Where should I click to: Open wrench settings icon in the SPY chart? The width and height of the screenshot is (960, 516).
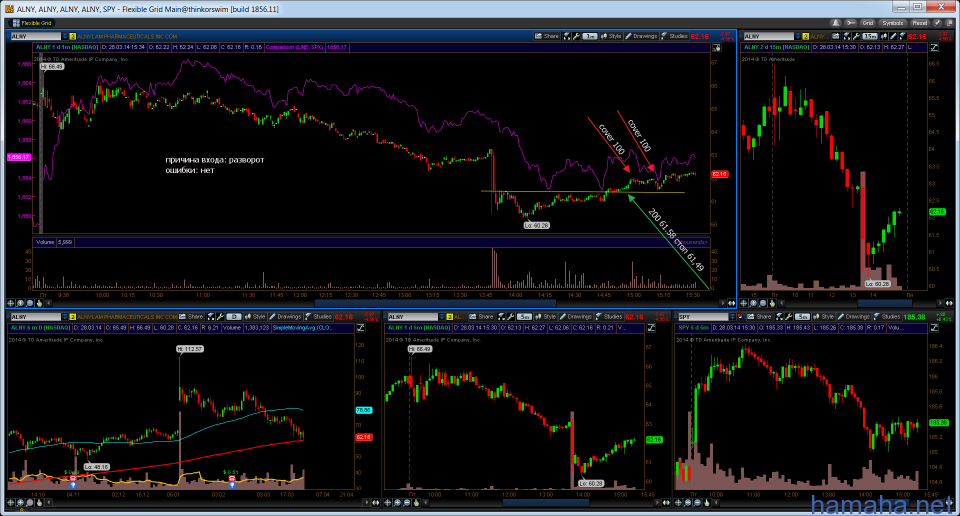789,316
